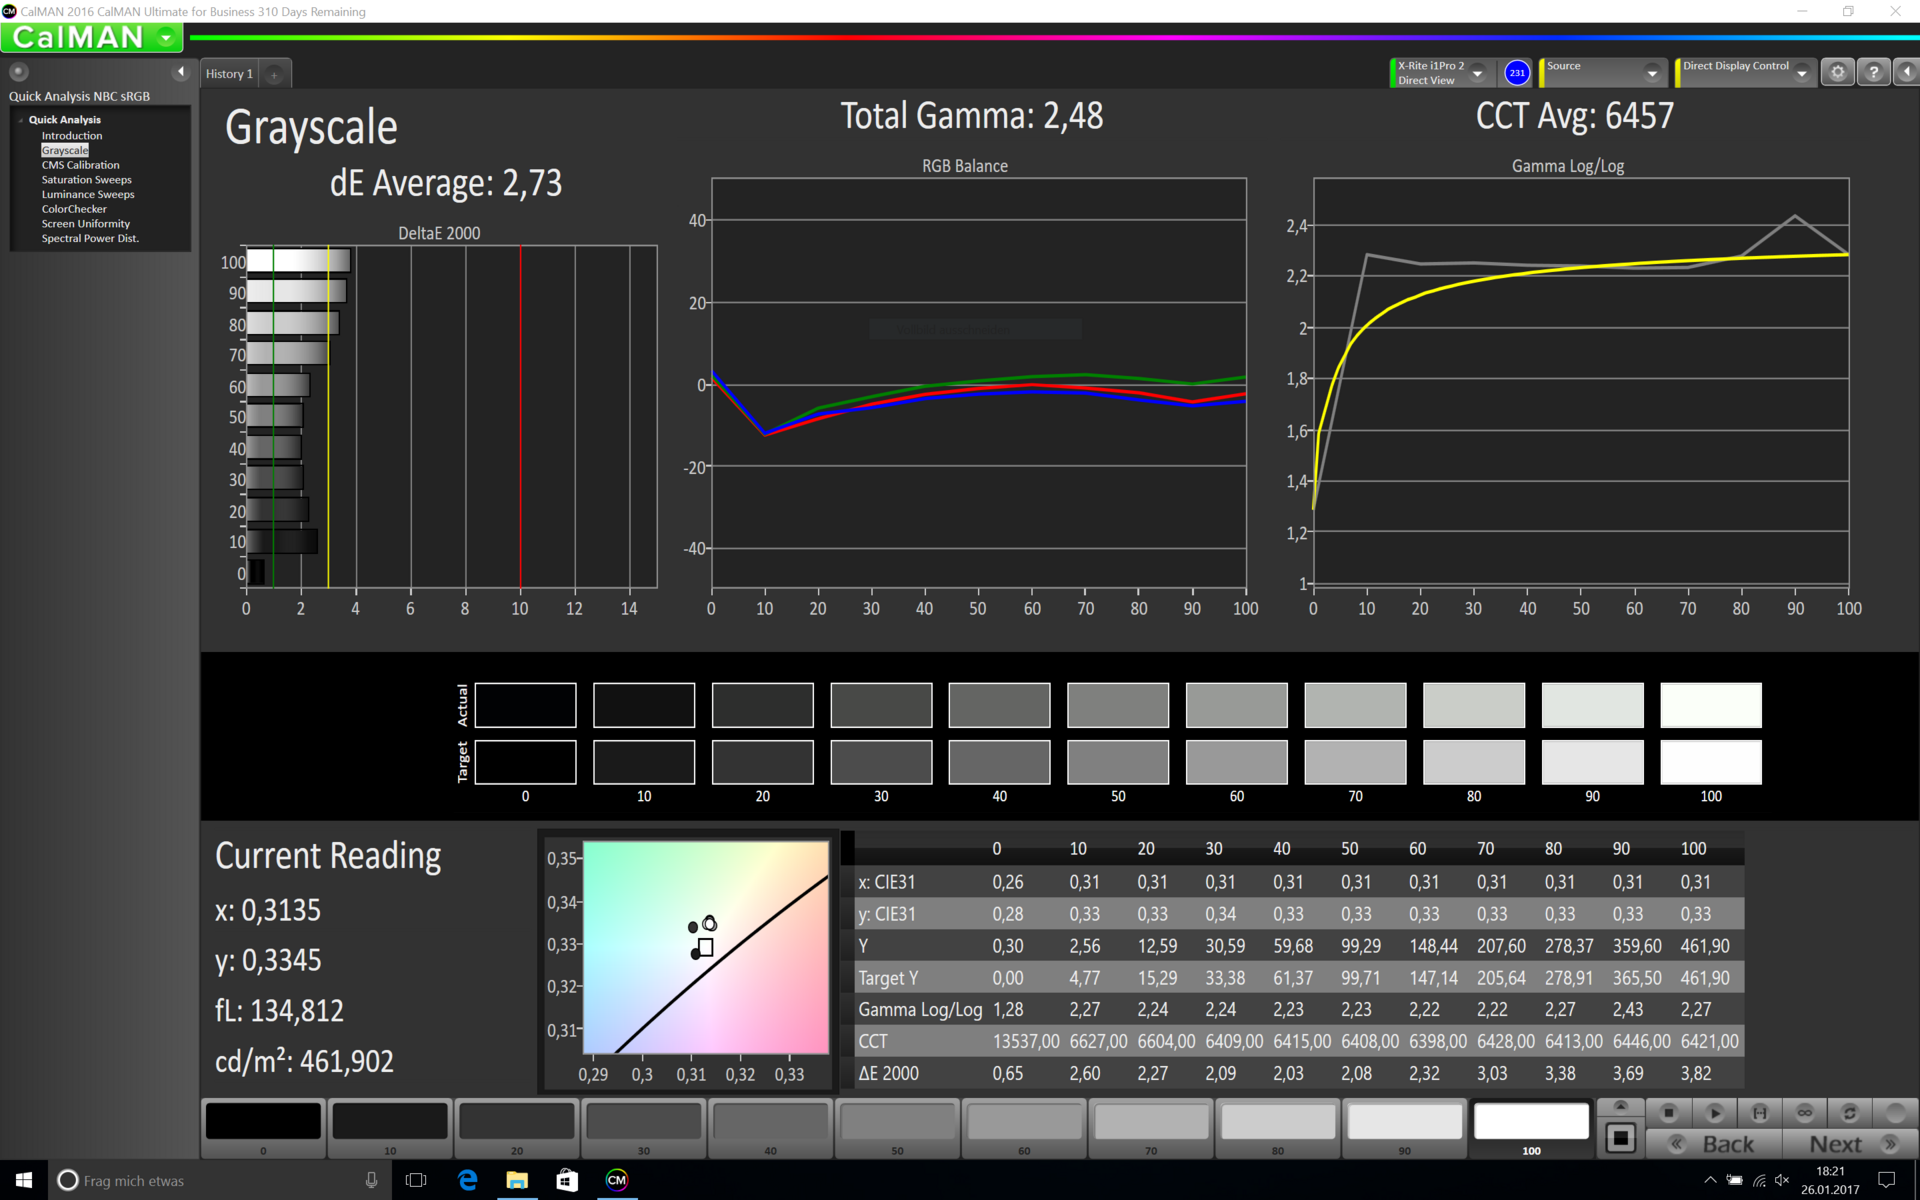Select Saturation Sweeps in the workflow list
Image resolution: width=1920 pixels, height=1200 pixels.
click(86, 180)
